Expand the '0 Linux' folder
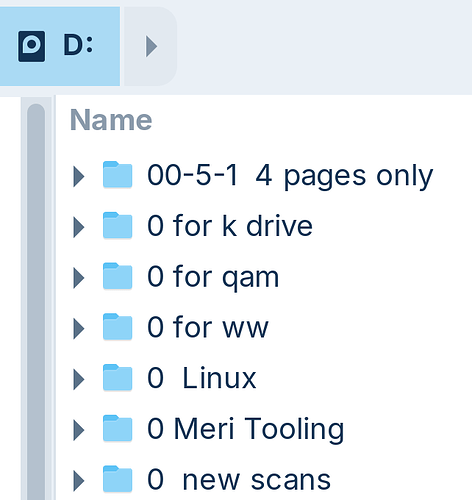This screenshot has width=472, height=500. pos(79,379)
